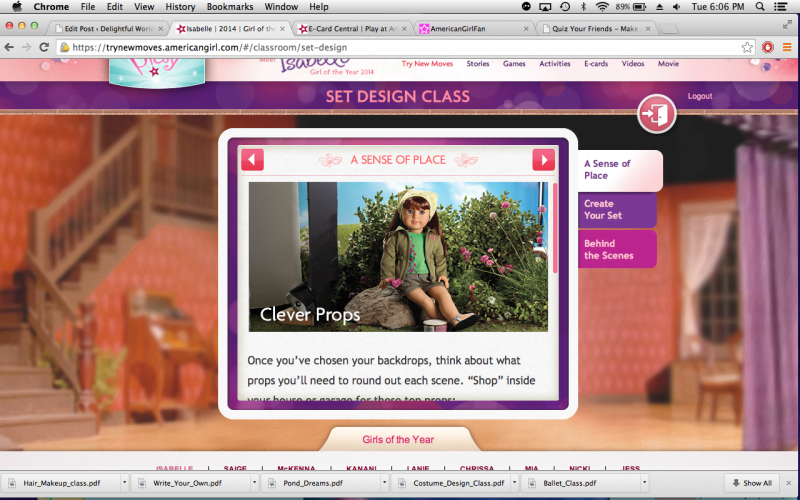Expand the Costume_Design_Class.pdf download dropdown arrow
This screenshot has width=800, height=500.
(514, 483)
